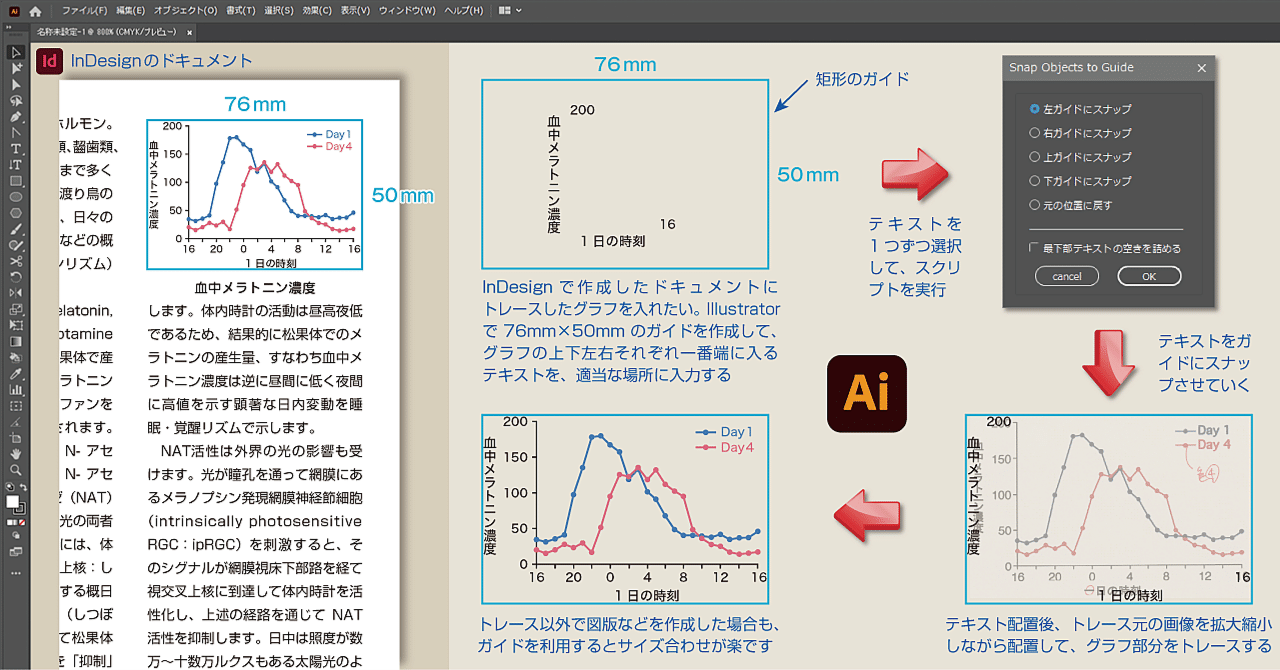Image resolution: width=1280 pixels, height=670 pixels.
Task: Select the 右ガイドにスナップ radio button
Action: coord(1034,132)
